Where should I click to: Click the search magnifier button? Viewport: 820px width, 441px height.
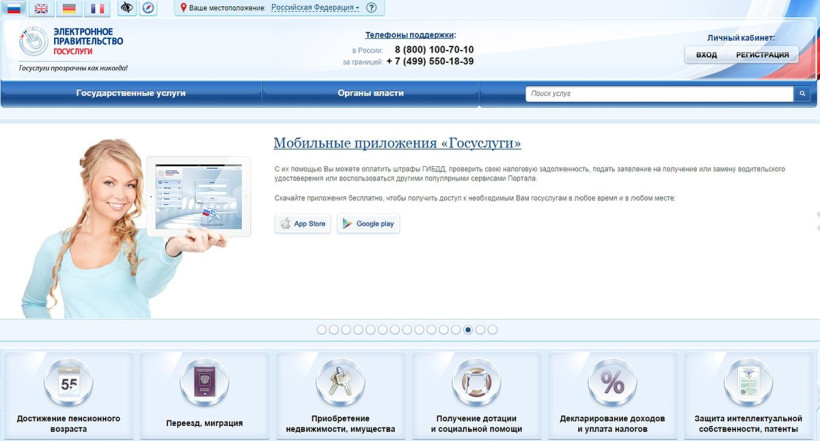802,94
